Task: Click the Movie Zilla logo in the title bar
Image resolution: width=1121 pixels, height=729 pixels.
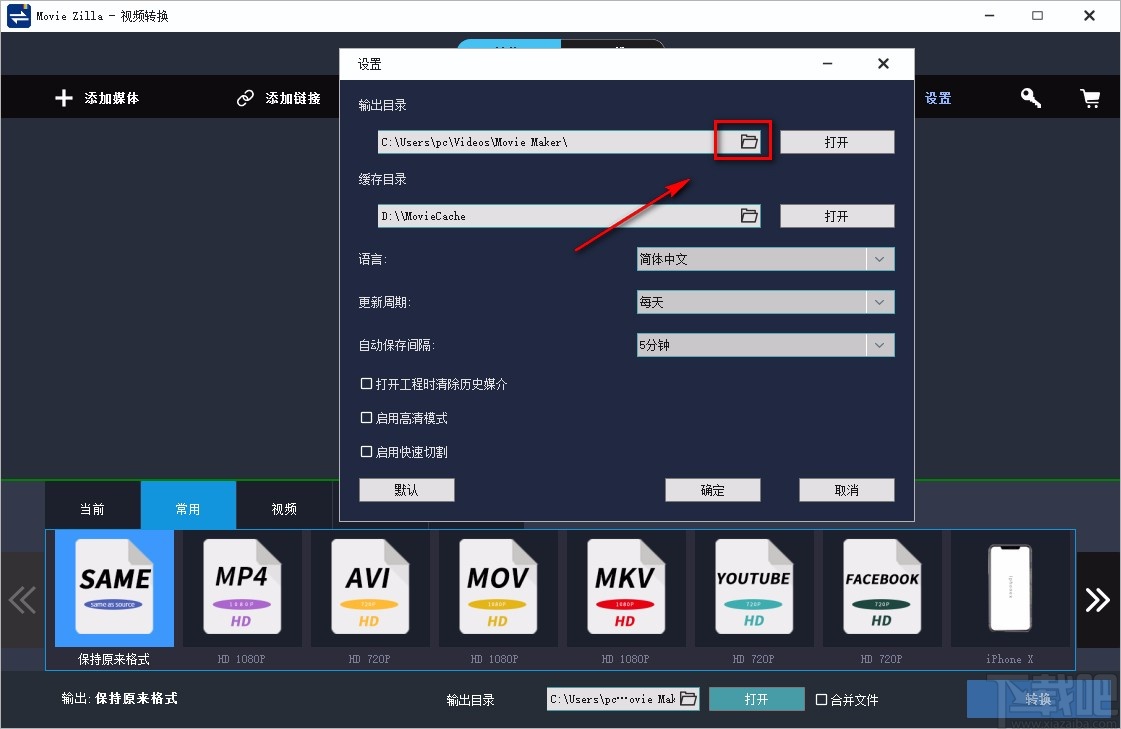Action: [x=16, y=15]
